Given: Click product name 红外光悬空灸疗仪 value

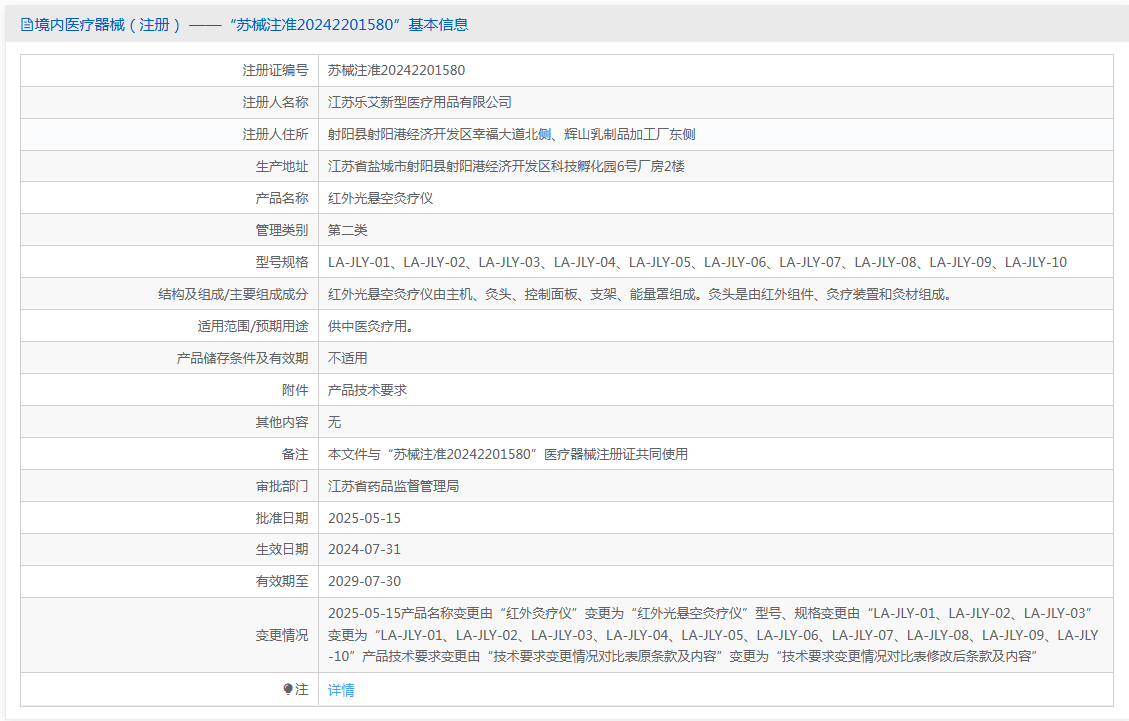Looking at the screenshot, I should click(381, 198).
